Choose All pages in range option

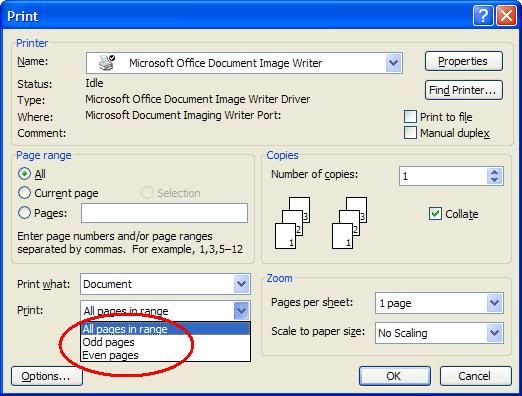165,329
